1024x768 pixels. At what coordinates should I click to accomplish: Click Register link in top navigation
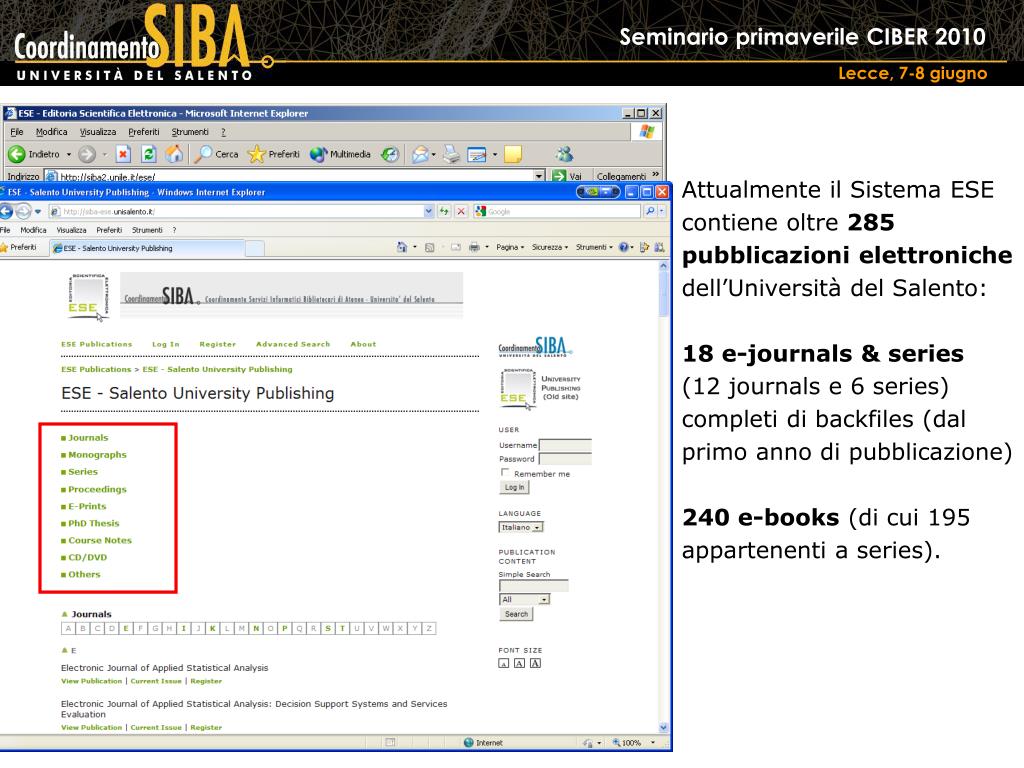(x=217, y=344)
